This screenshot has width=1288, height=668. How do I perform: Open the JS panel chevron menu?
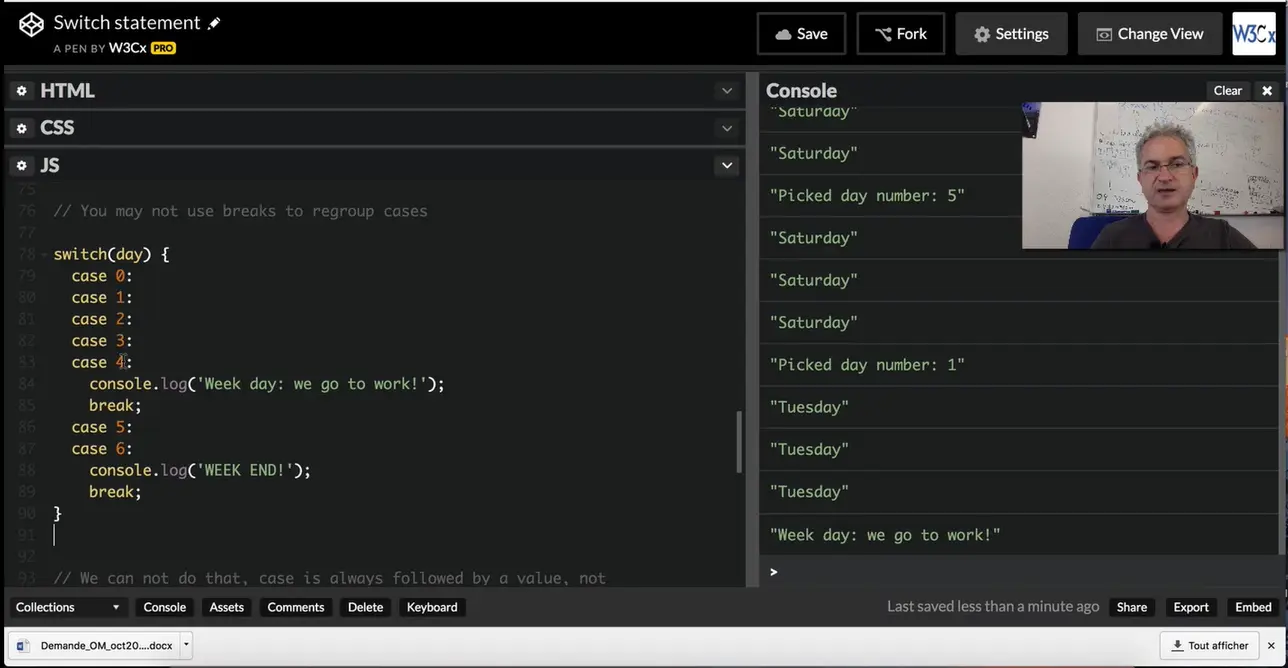[727, 165]
